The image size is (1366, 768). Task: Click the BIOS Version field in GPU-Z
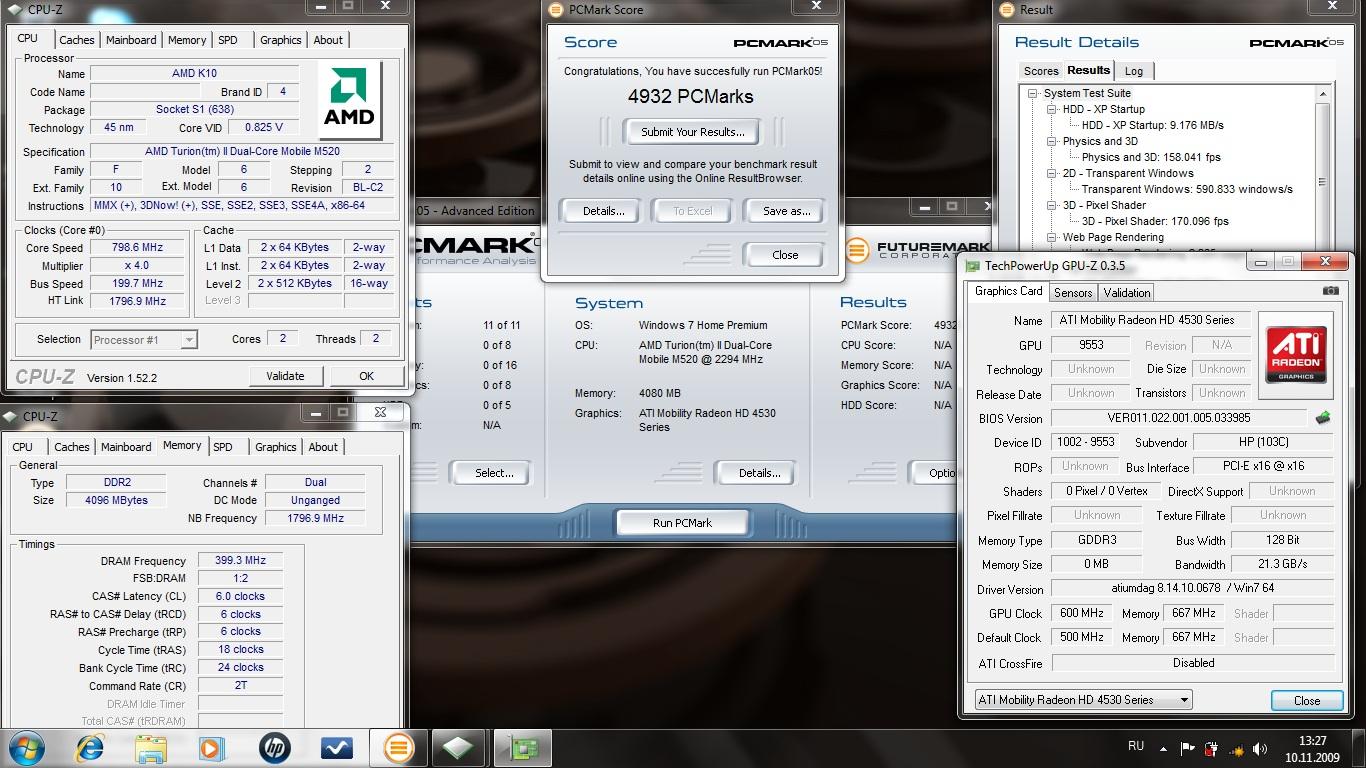pyautogui.click(x=1178, y=419)
